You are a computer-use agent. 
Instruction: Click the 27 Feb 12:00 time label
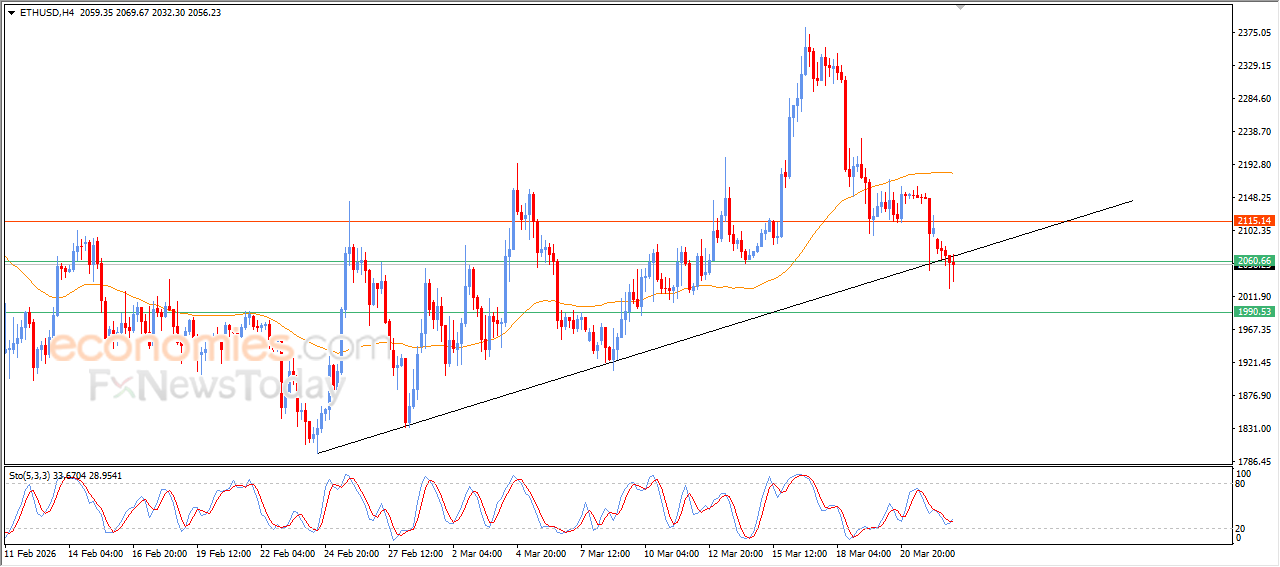pos(416,553)
